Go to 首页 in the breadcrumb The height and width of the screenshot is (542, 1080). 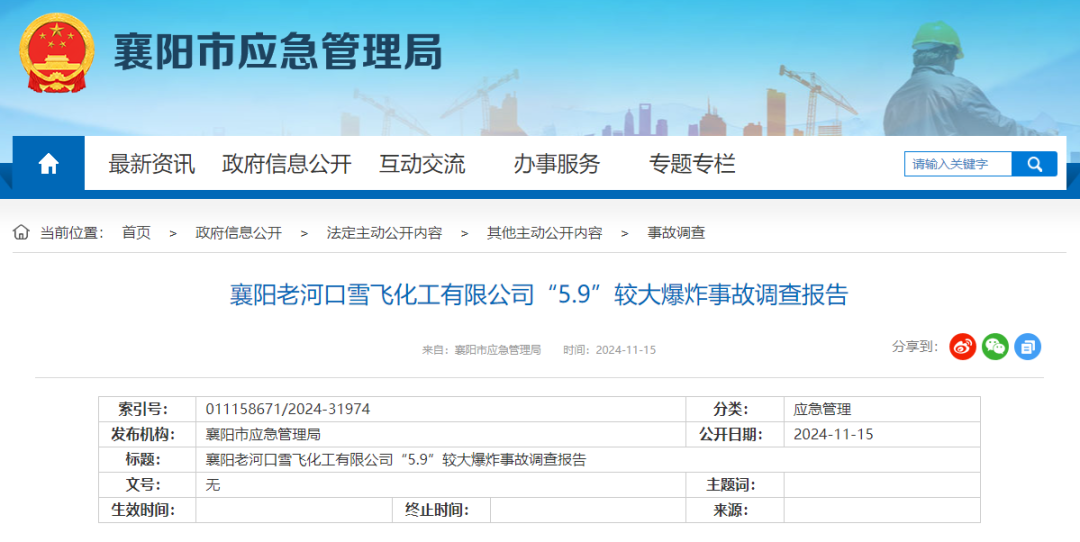[136, 233]
